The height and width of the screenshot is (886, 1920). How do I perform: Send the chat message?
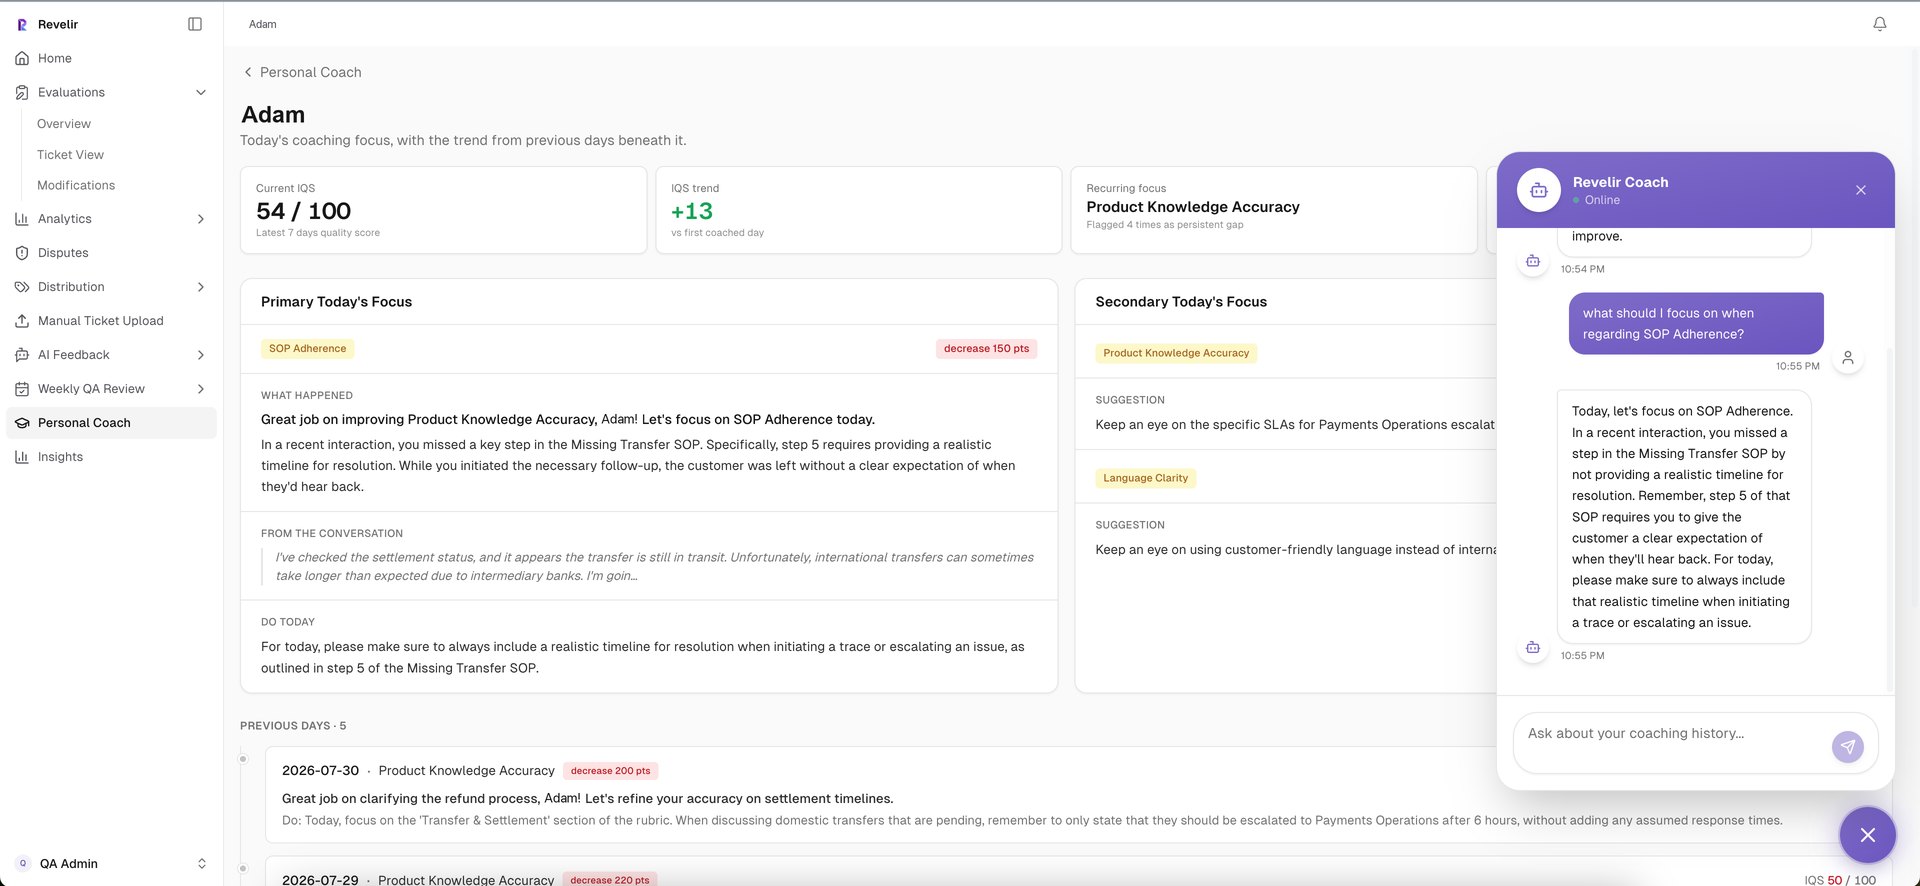(1848, 746)
